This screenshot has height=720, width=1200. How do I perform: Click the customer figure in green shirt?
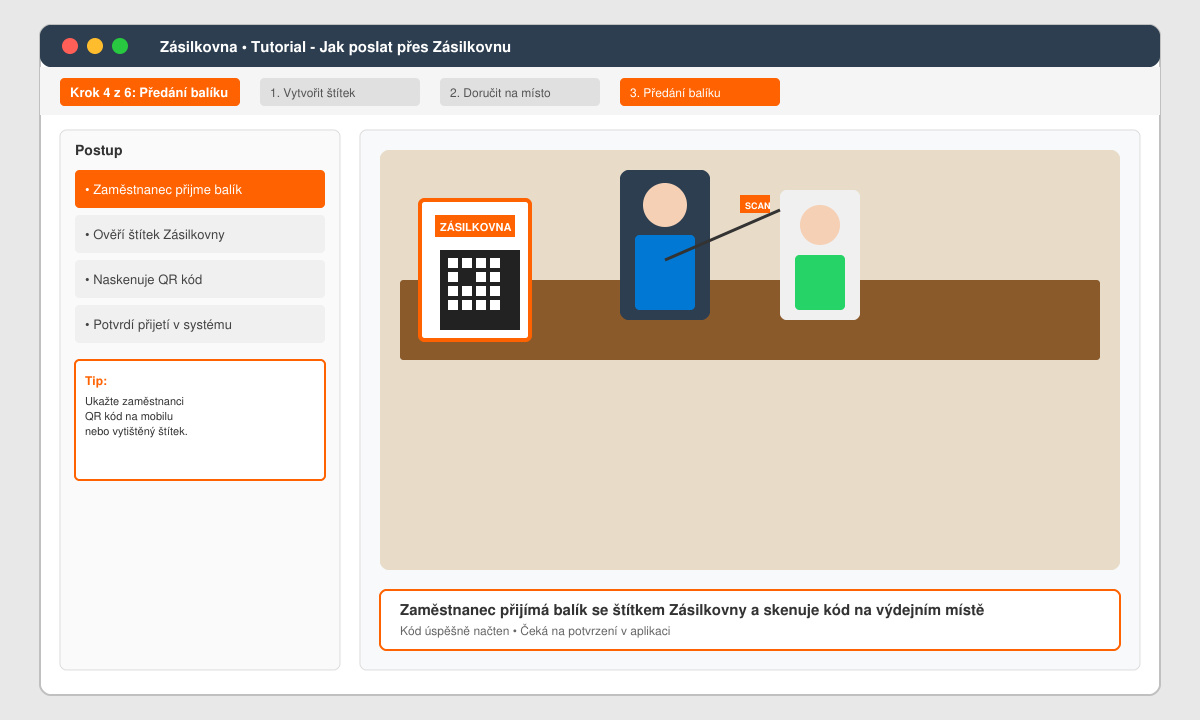click(x=820, y=255)
